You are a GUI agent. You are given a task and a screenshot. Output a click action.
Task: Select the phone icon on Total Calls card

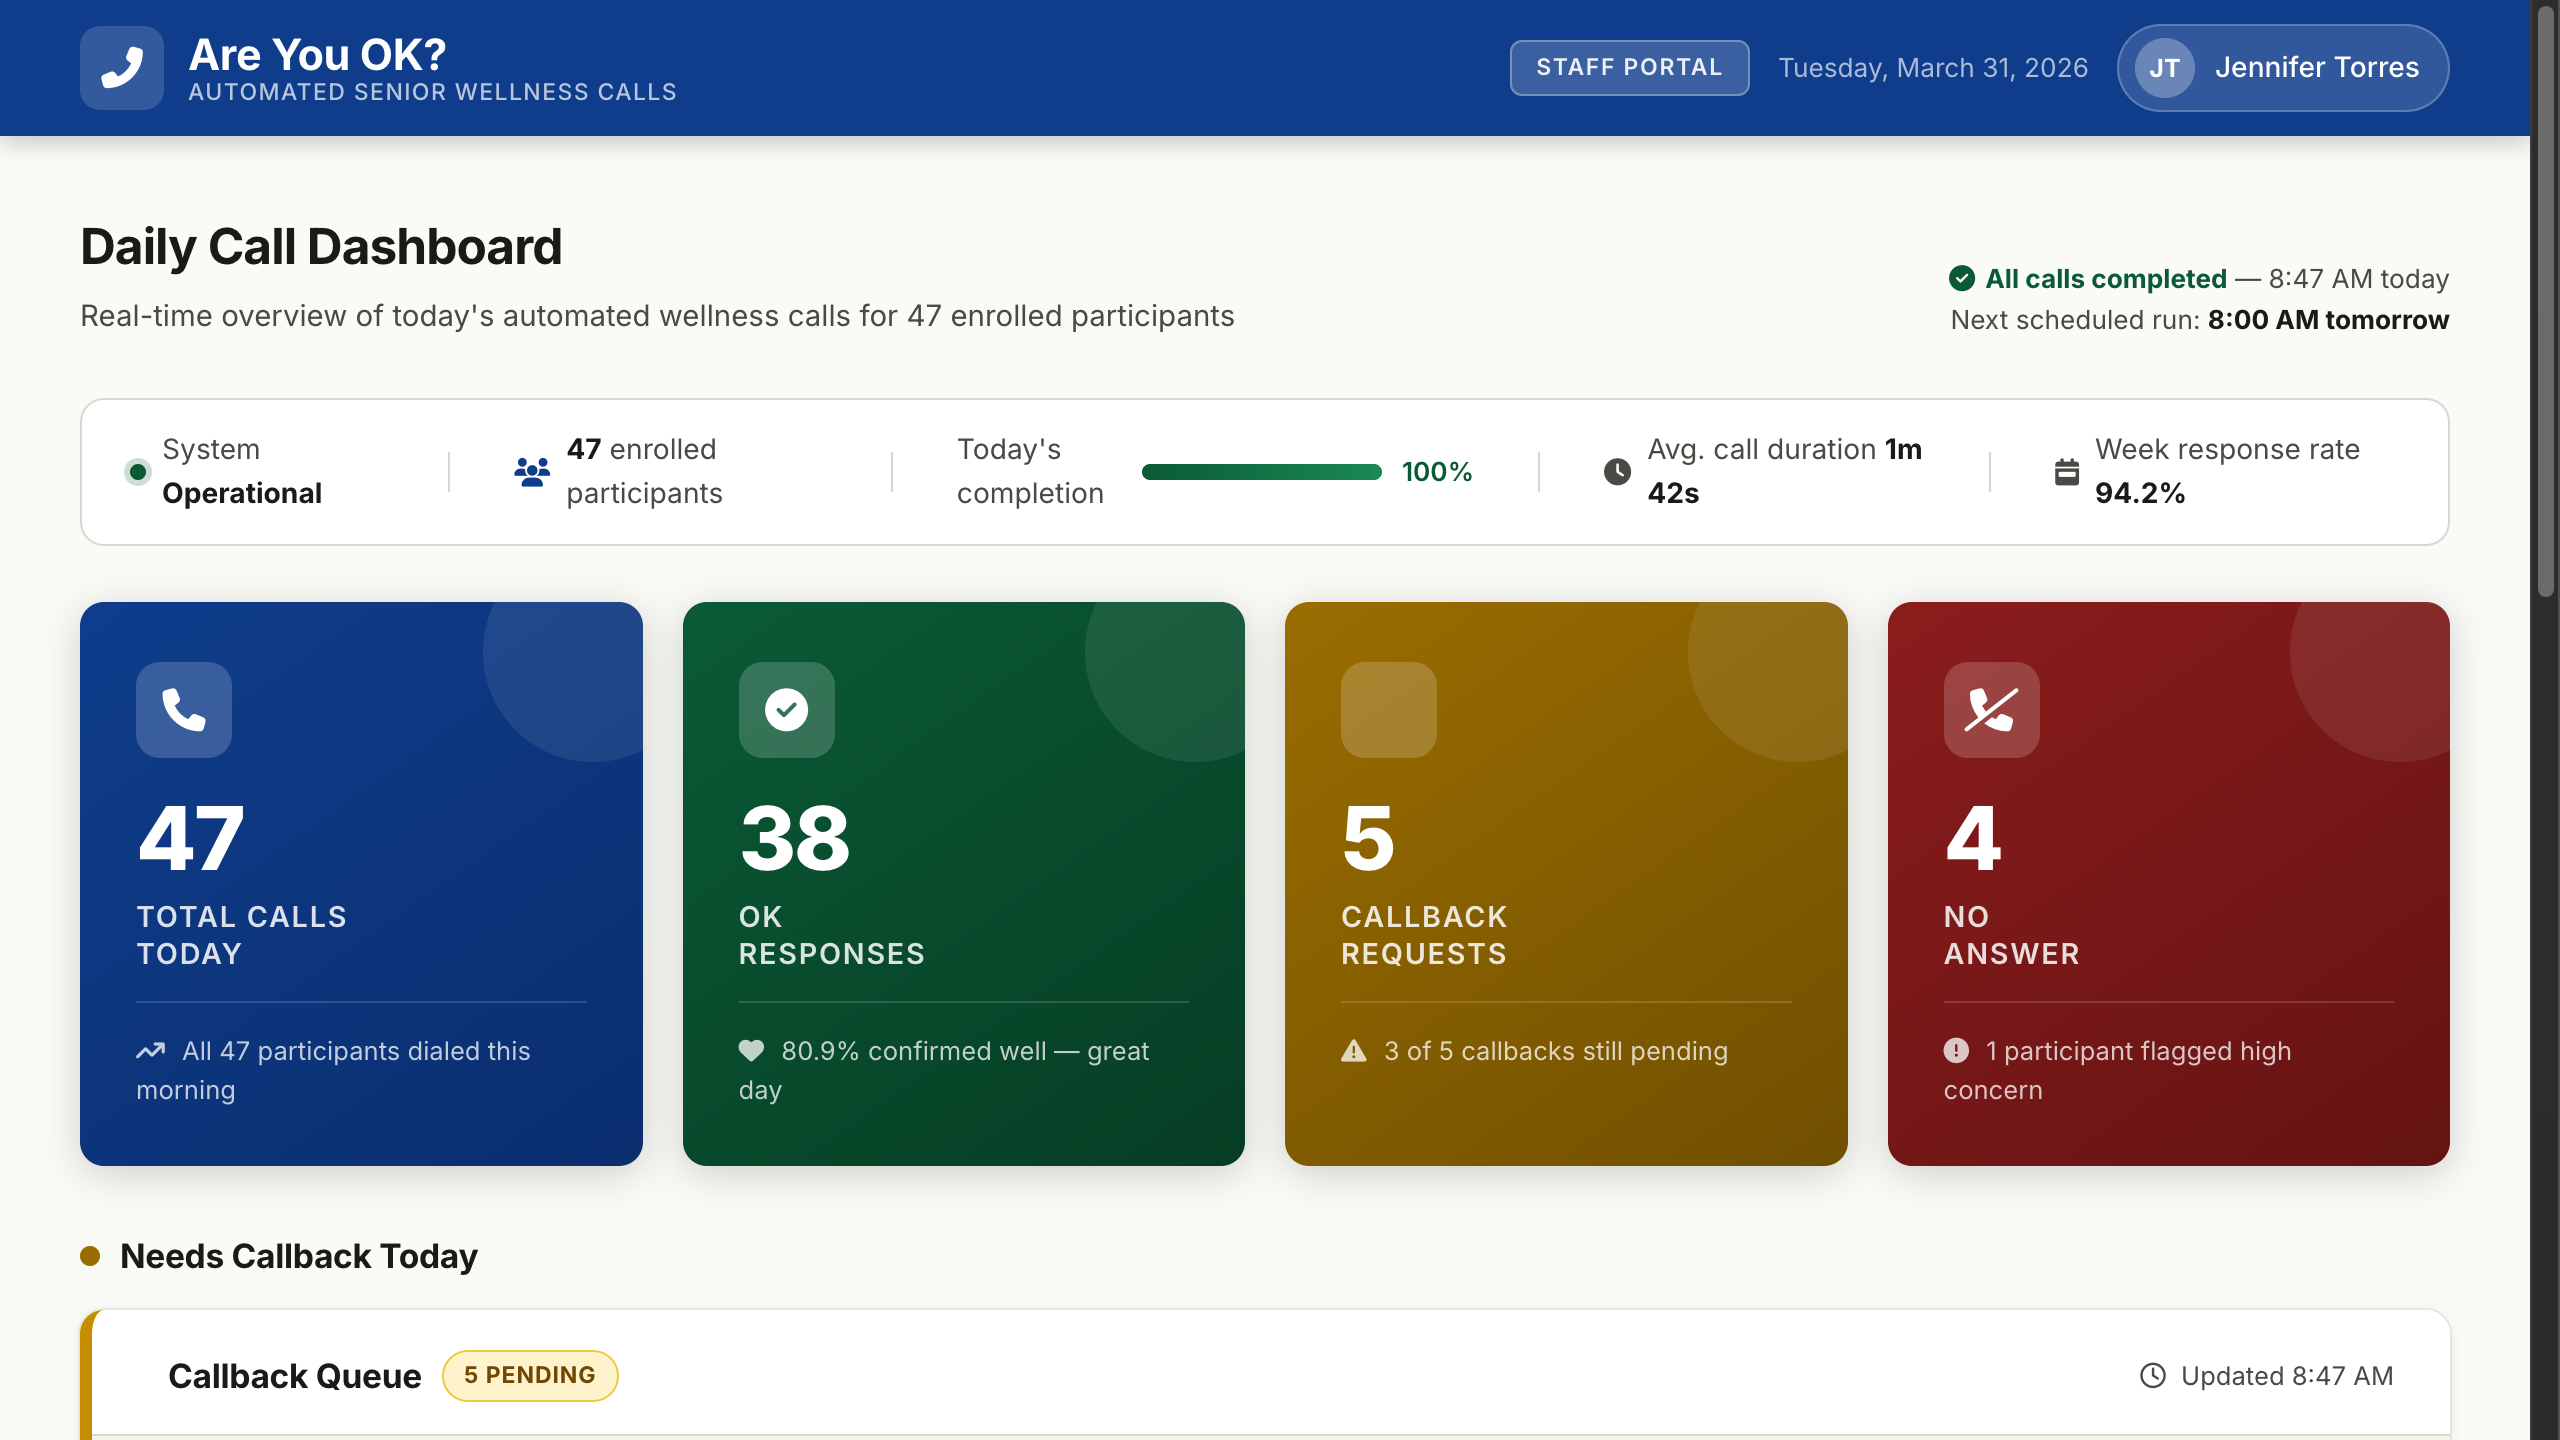[183, 710]
